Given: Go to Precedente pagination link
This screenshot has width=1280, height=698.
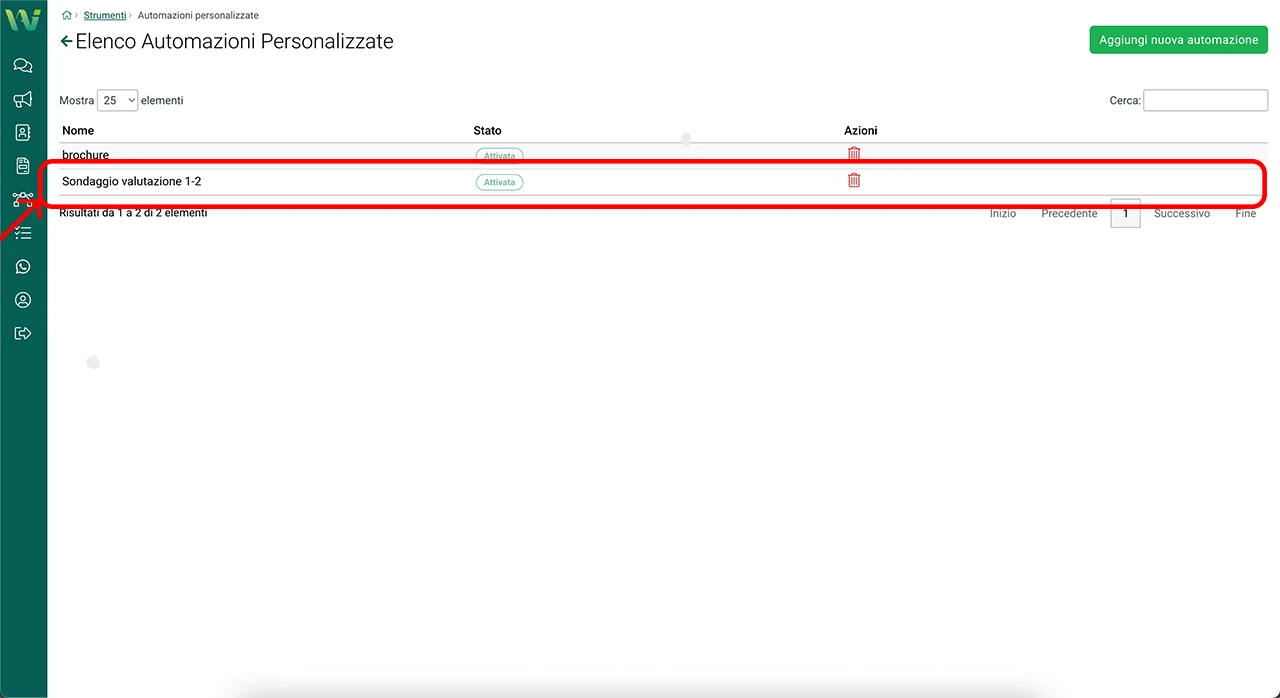Looking at the screenshot, I should click(x=1069, y=214).
